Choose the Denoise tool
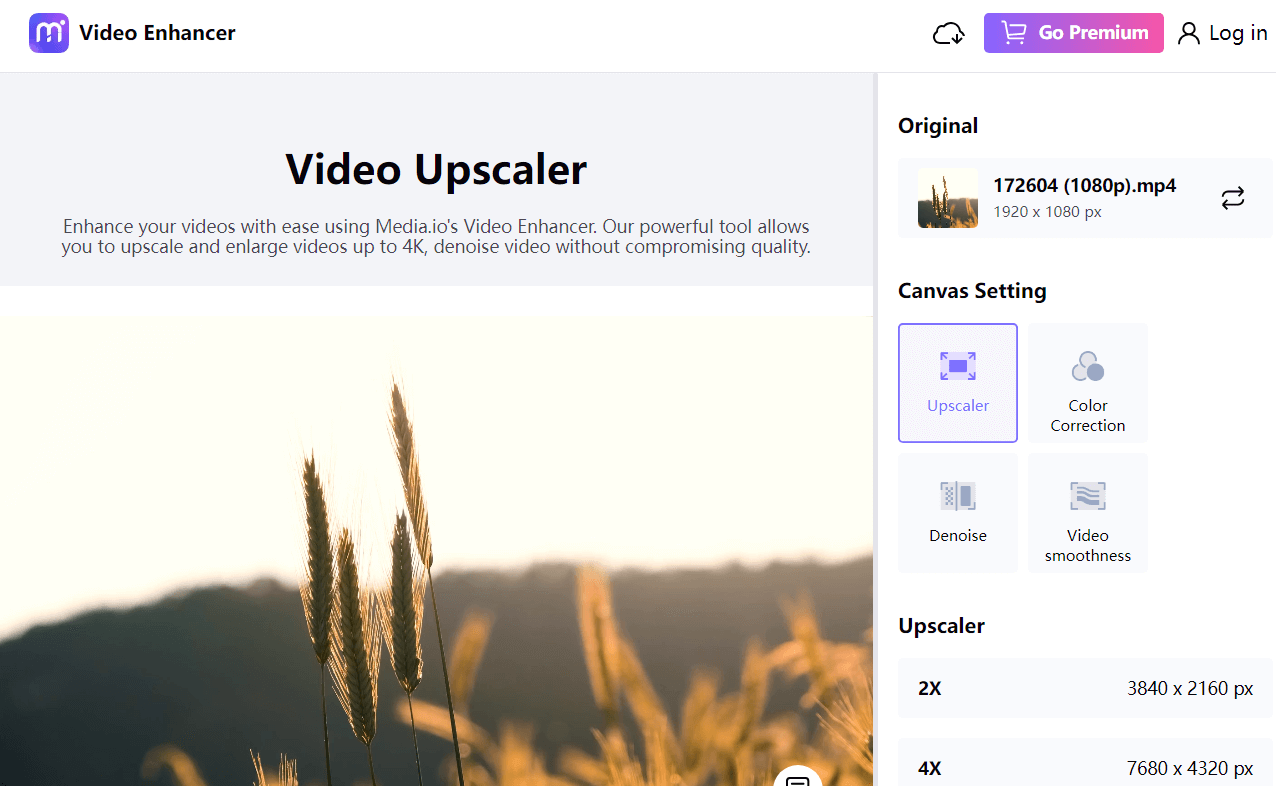Screen dimensions: 1276x786 (x=958, y=513)
